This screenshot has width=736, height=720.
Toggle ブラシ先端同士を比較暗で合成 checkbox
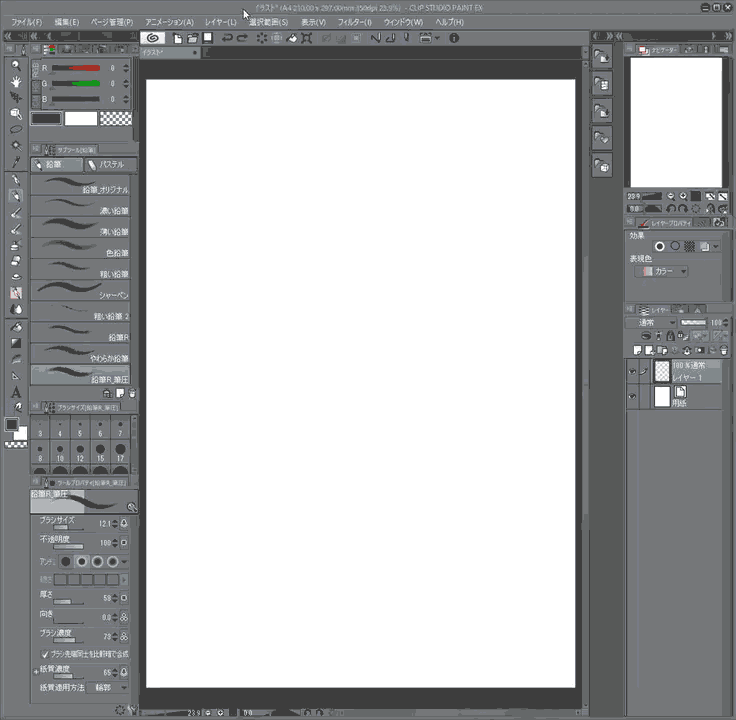(x=45, y=654)
